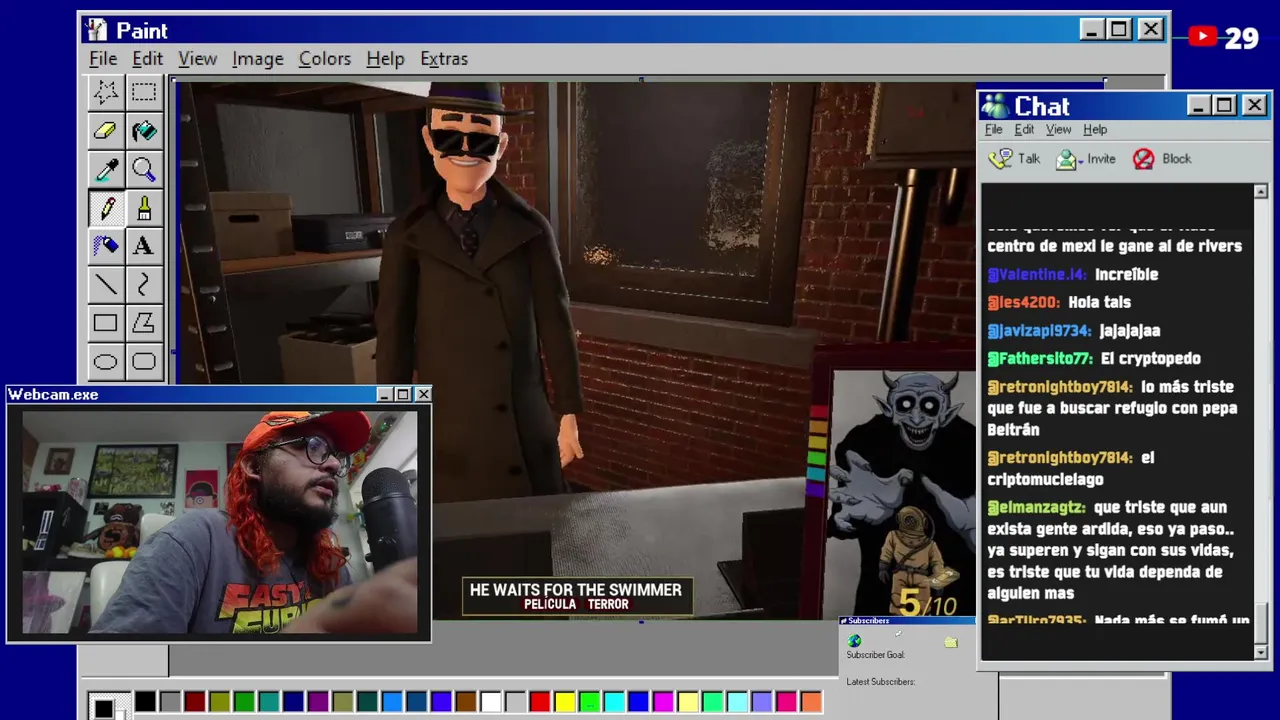Open Paint's View menu
This screenshot has width=1280, height=720.
(x=197, y=59)
